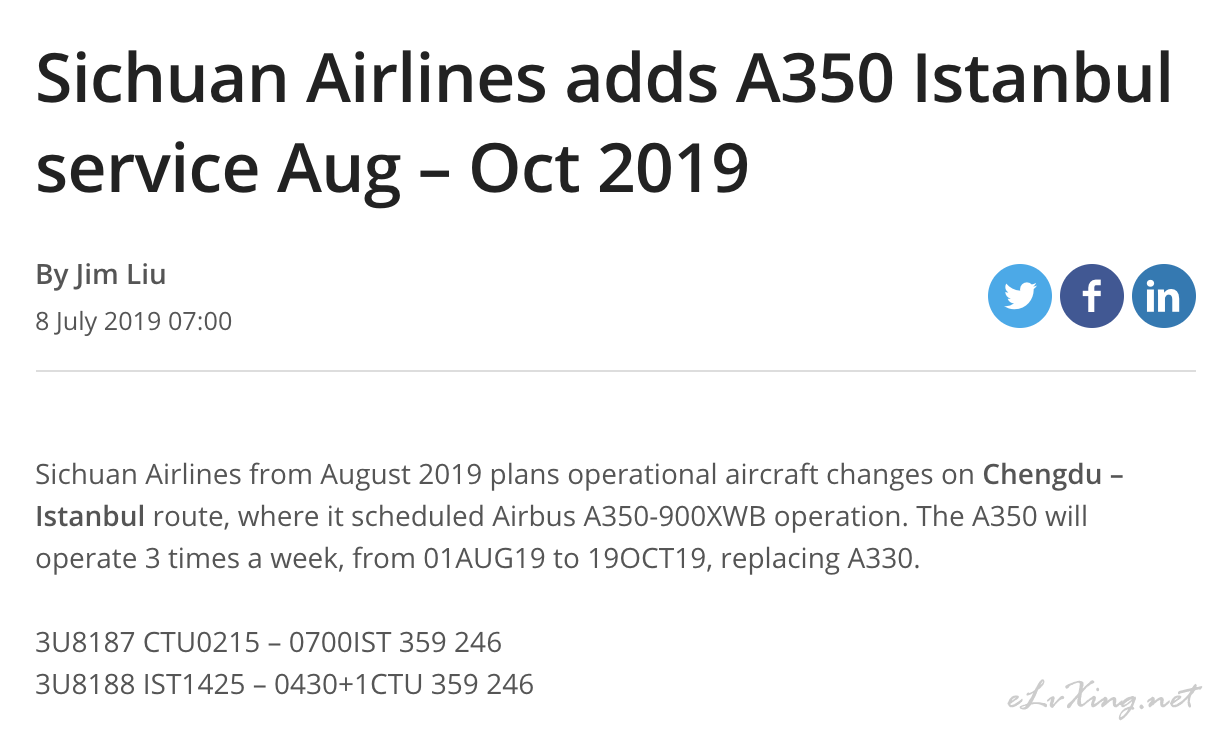Click flight 3U8188 schedule line

pos(284,684)
